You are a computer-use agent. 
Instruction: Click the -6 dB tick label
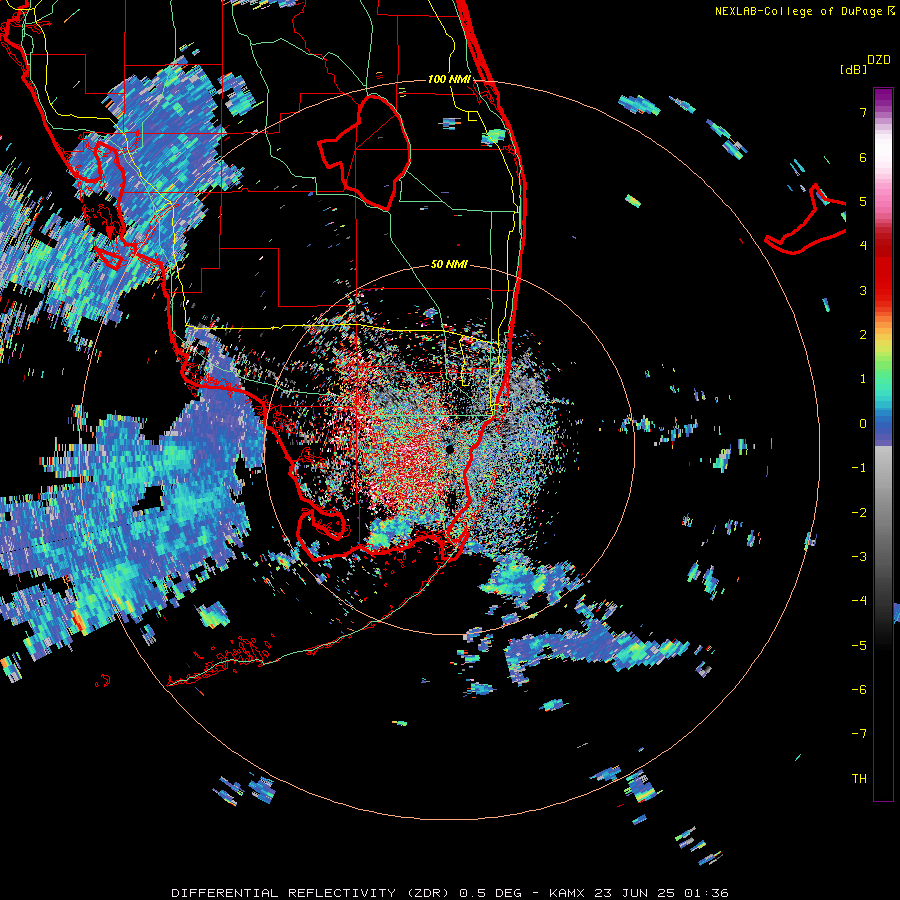tap(859, 689)
